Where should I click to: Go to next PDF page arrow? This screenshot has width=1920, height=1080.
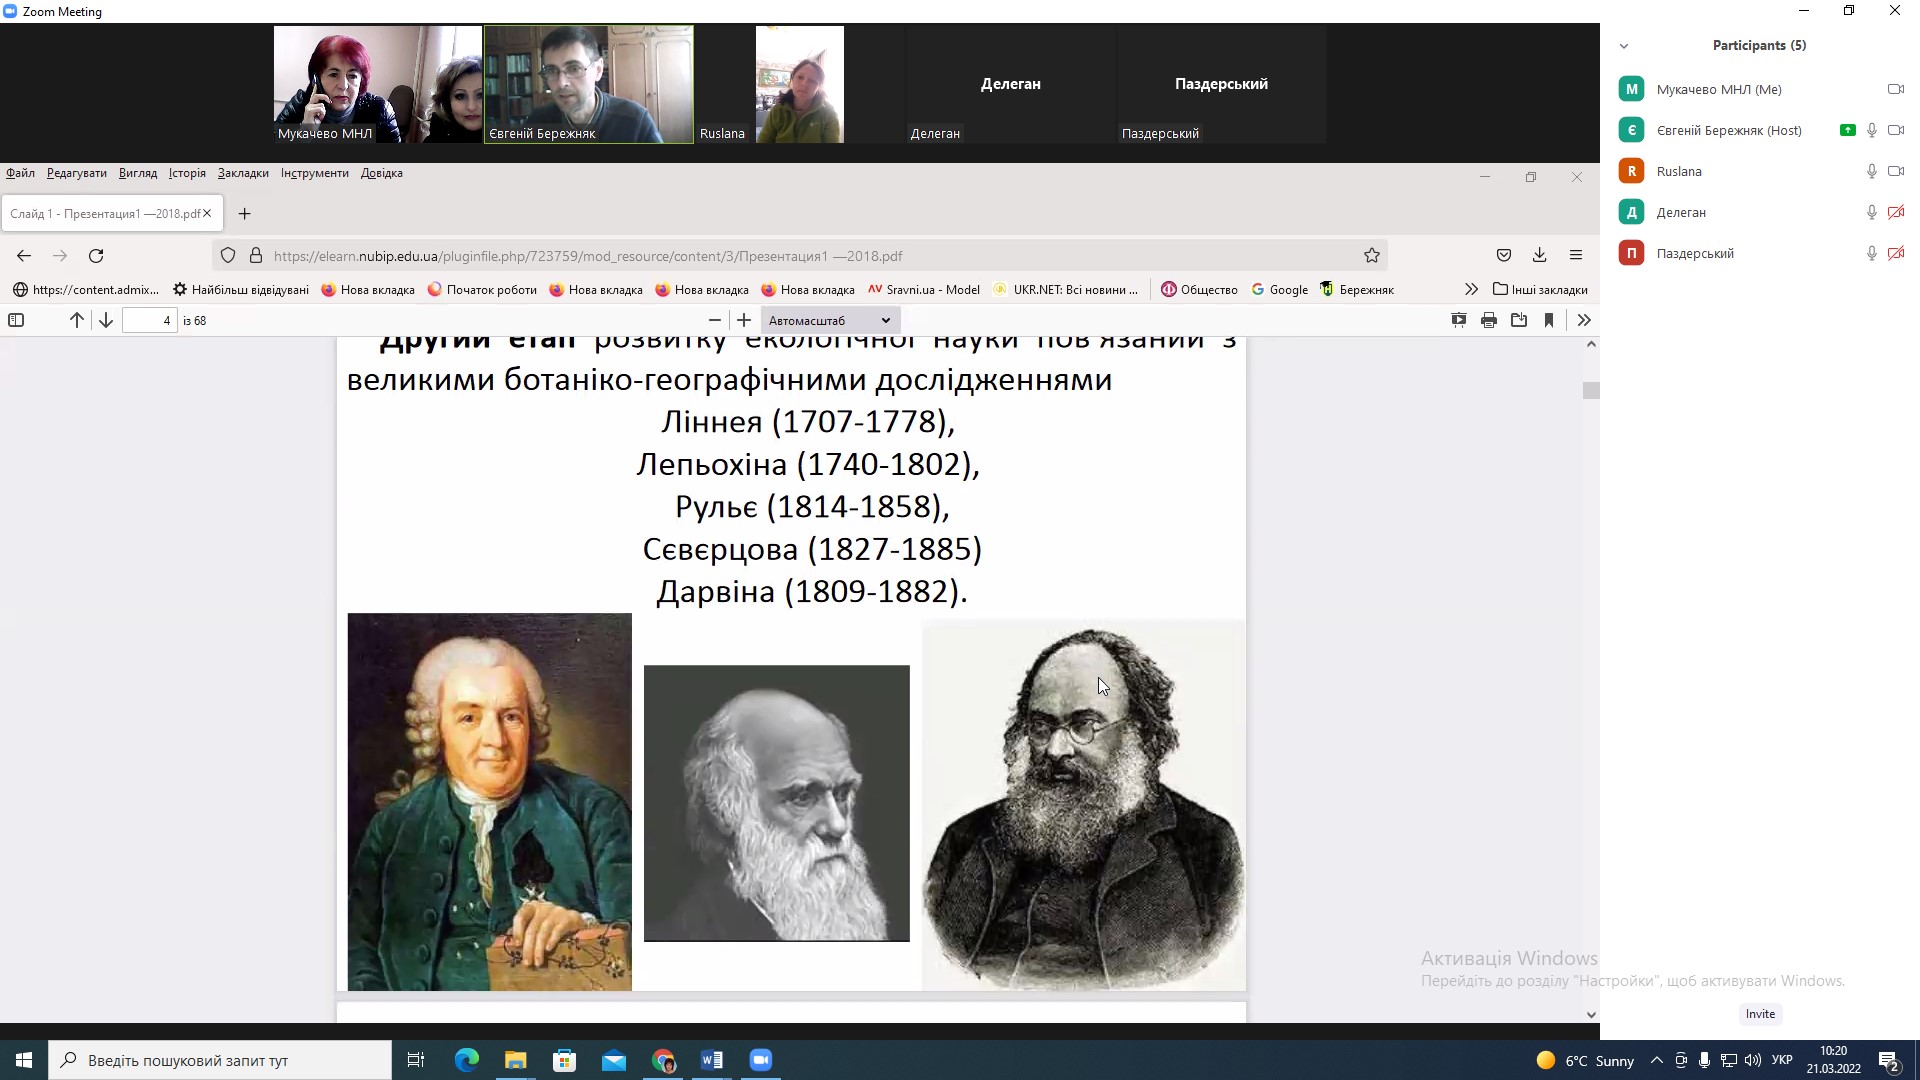click(x=106, y=320)
